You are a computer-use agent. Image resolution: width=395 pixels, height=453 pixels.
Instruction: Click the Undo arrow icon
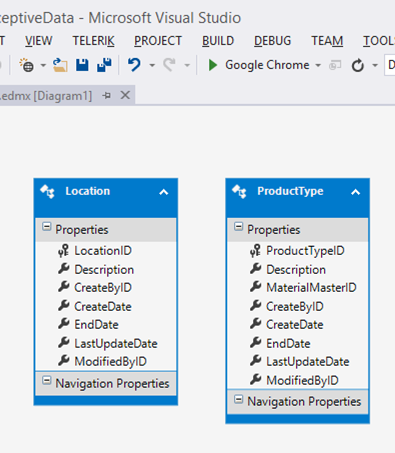[134, 65]
